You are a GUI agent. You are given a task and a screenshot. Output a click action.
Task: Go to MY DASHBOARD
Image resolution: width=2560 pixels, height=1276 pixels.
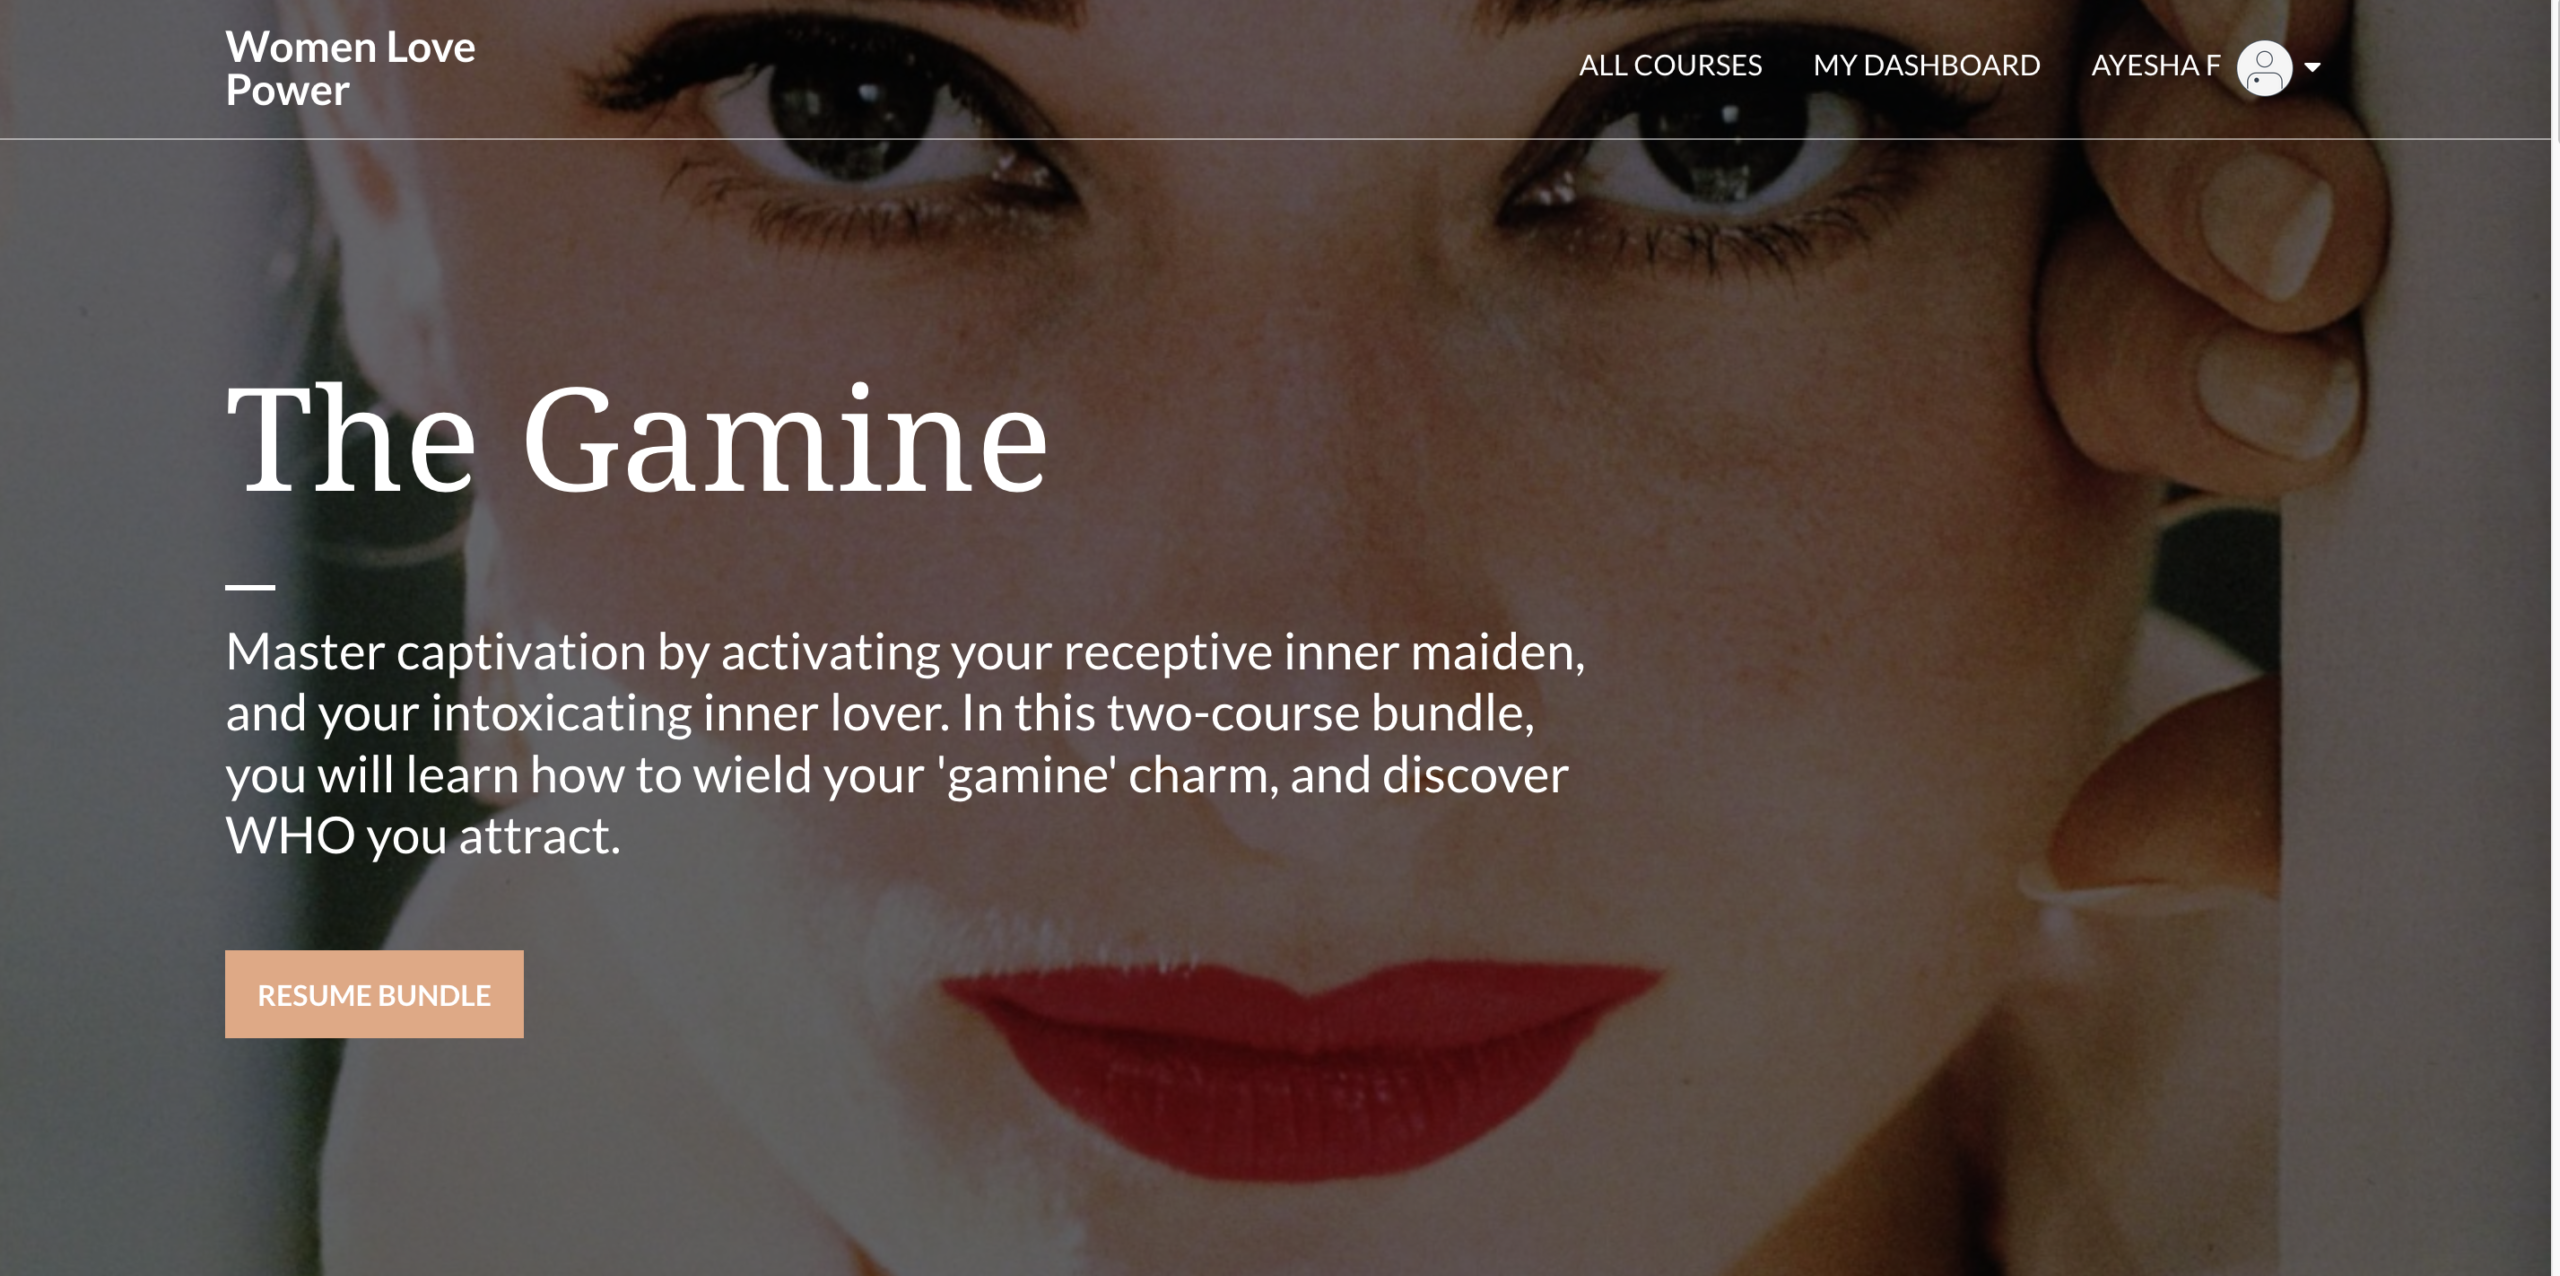point(1926,65)
